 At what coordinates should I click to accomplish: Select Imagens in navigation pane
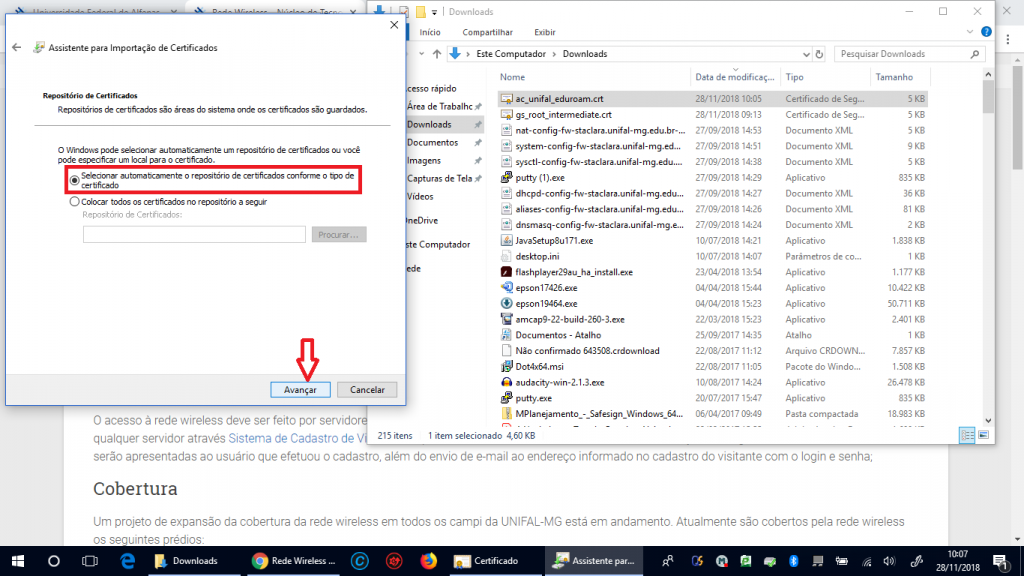[x=424, y=161]
